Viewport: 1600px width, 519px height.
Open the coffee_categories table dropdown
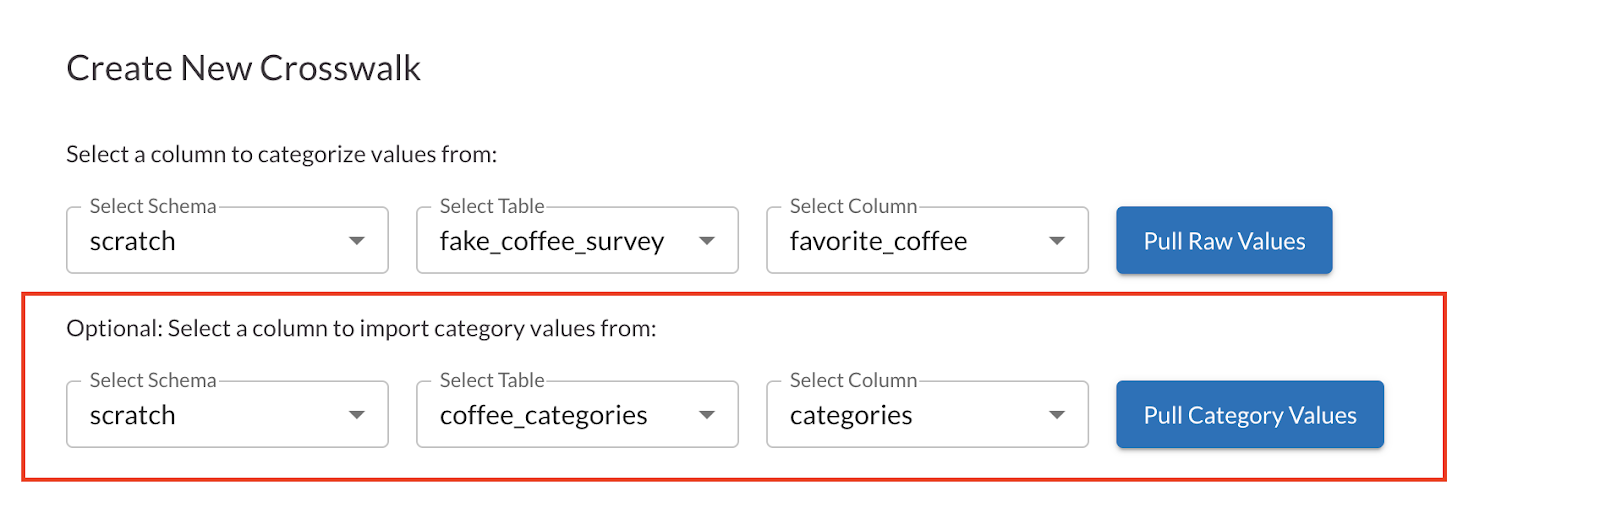(x=576, y=415)
